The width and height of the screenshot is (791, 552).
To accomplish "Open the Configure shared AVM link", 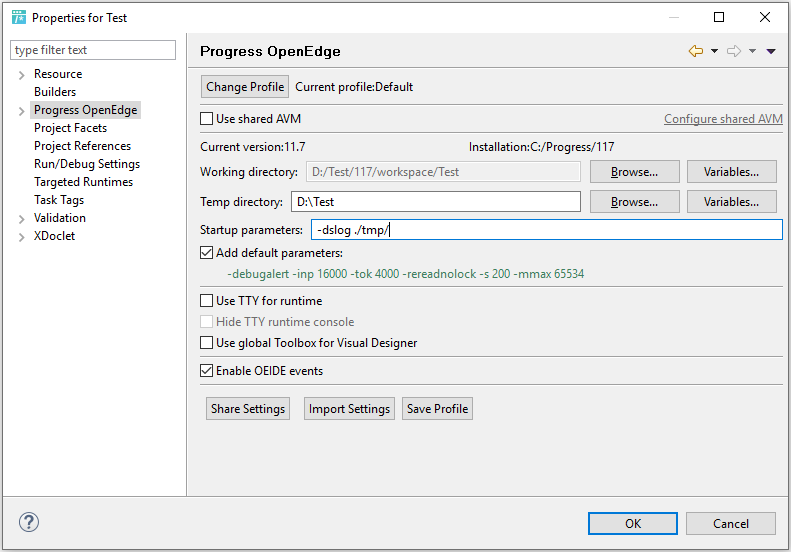I will pyautogui.click(x=723, y=119).
